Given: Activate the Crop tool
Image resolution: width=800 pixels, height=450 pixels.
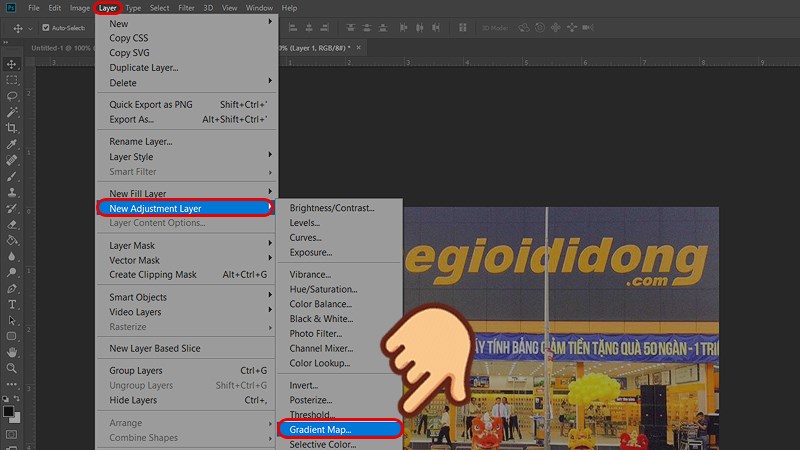Looking at the screenshot, I should 12,128.
